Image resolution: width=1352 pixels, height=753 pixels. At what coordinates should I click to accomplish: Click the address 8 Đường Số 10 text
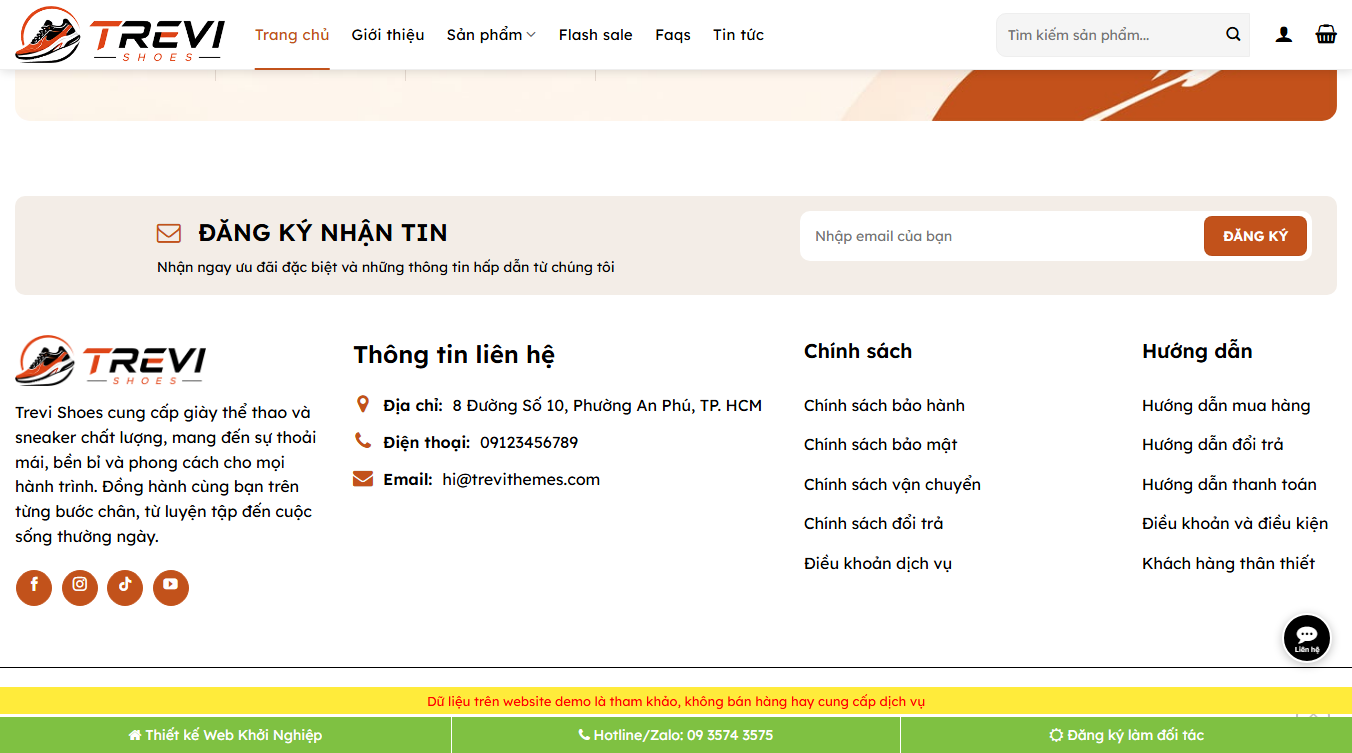[607, 405]
